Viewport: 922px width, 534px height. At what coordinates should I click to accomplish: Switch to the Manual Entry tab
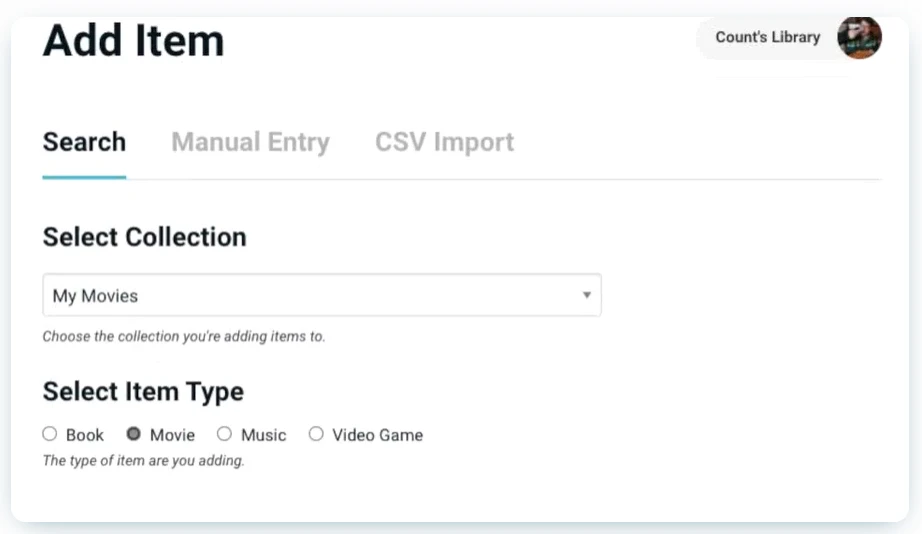250,142
